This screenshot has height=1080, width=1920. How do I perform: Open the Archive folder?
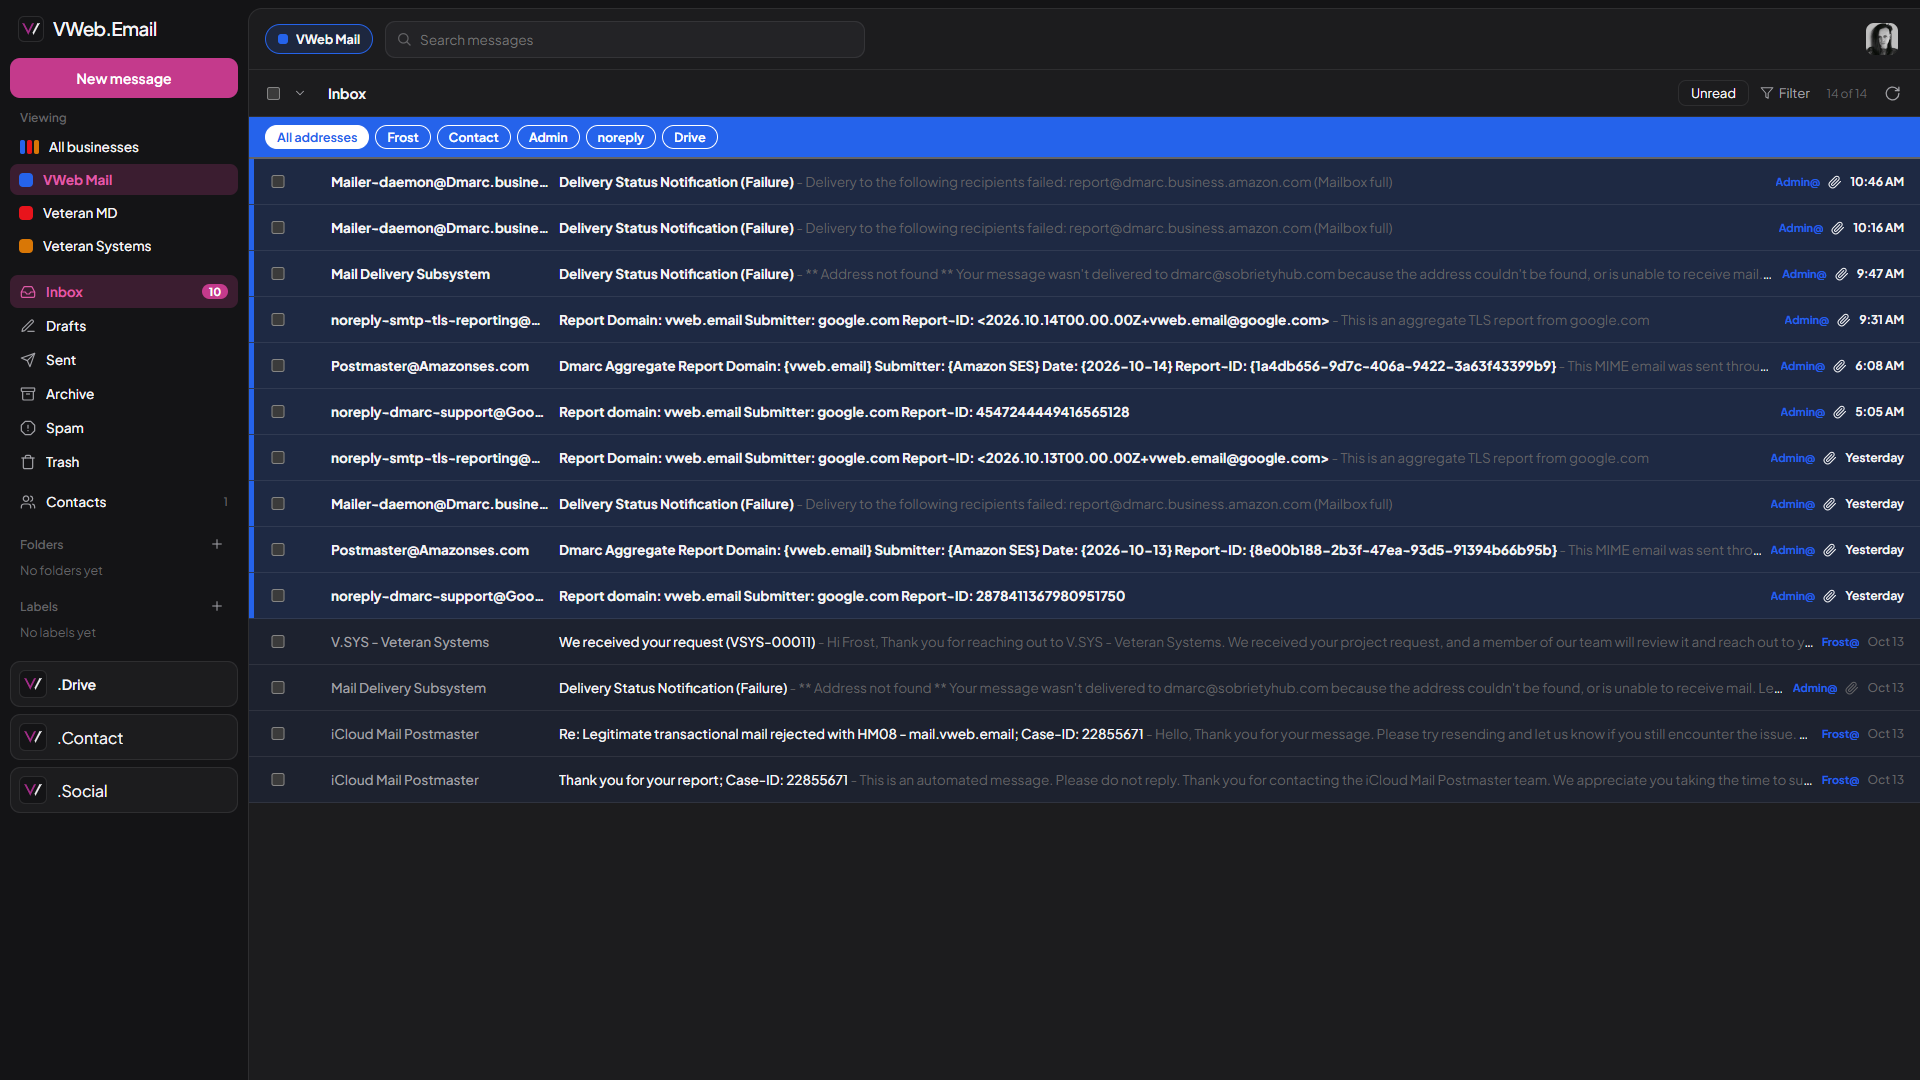pyautogui.click(x=124, y=394)
